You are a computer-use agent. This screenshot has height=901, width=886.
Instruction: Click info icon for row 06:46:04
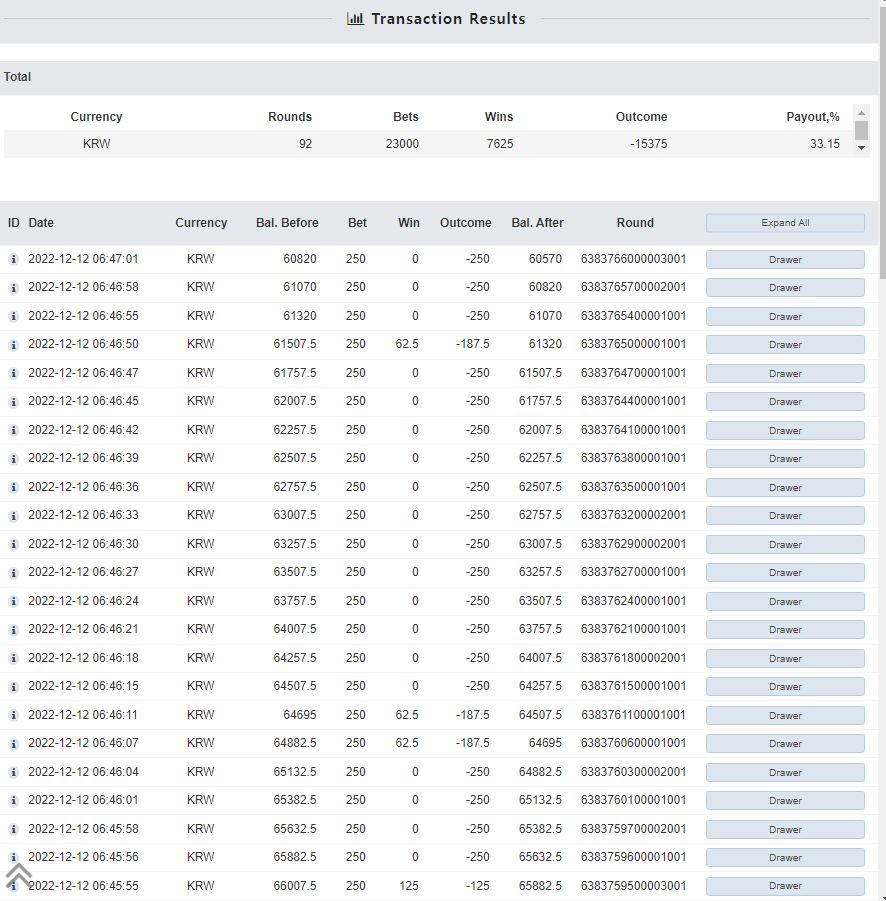[x=14, y=772]
